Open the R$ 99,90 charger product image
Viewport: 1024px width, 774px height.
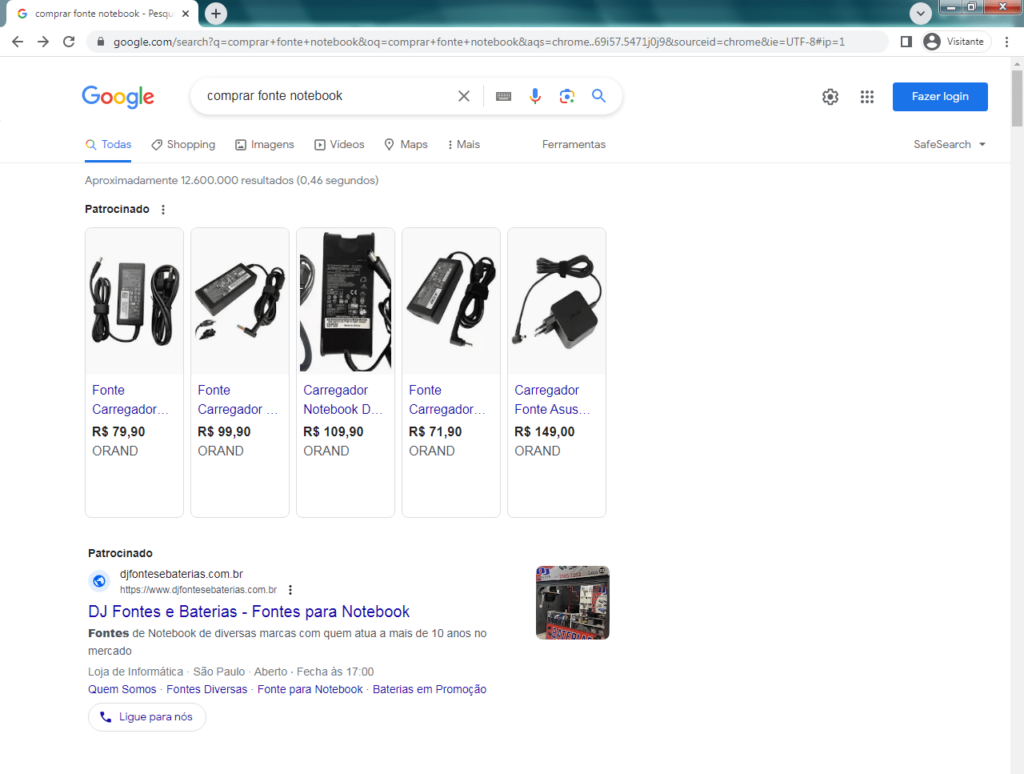[240, 301]
